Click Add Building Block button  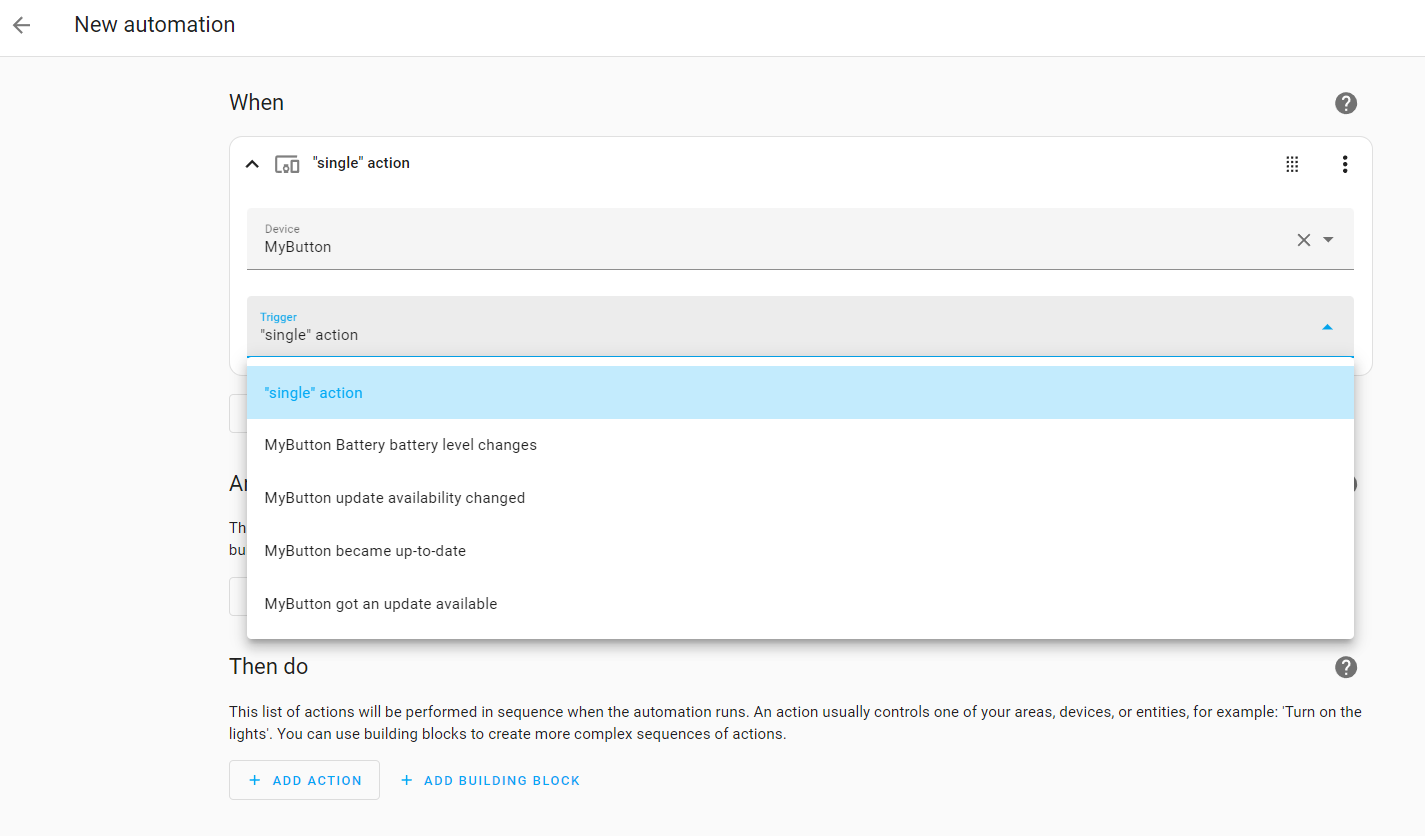[490, 780]
